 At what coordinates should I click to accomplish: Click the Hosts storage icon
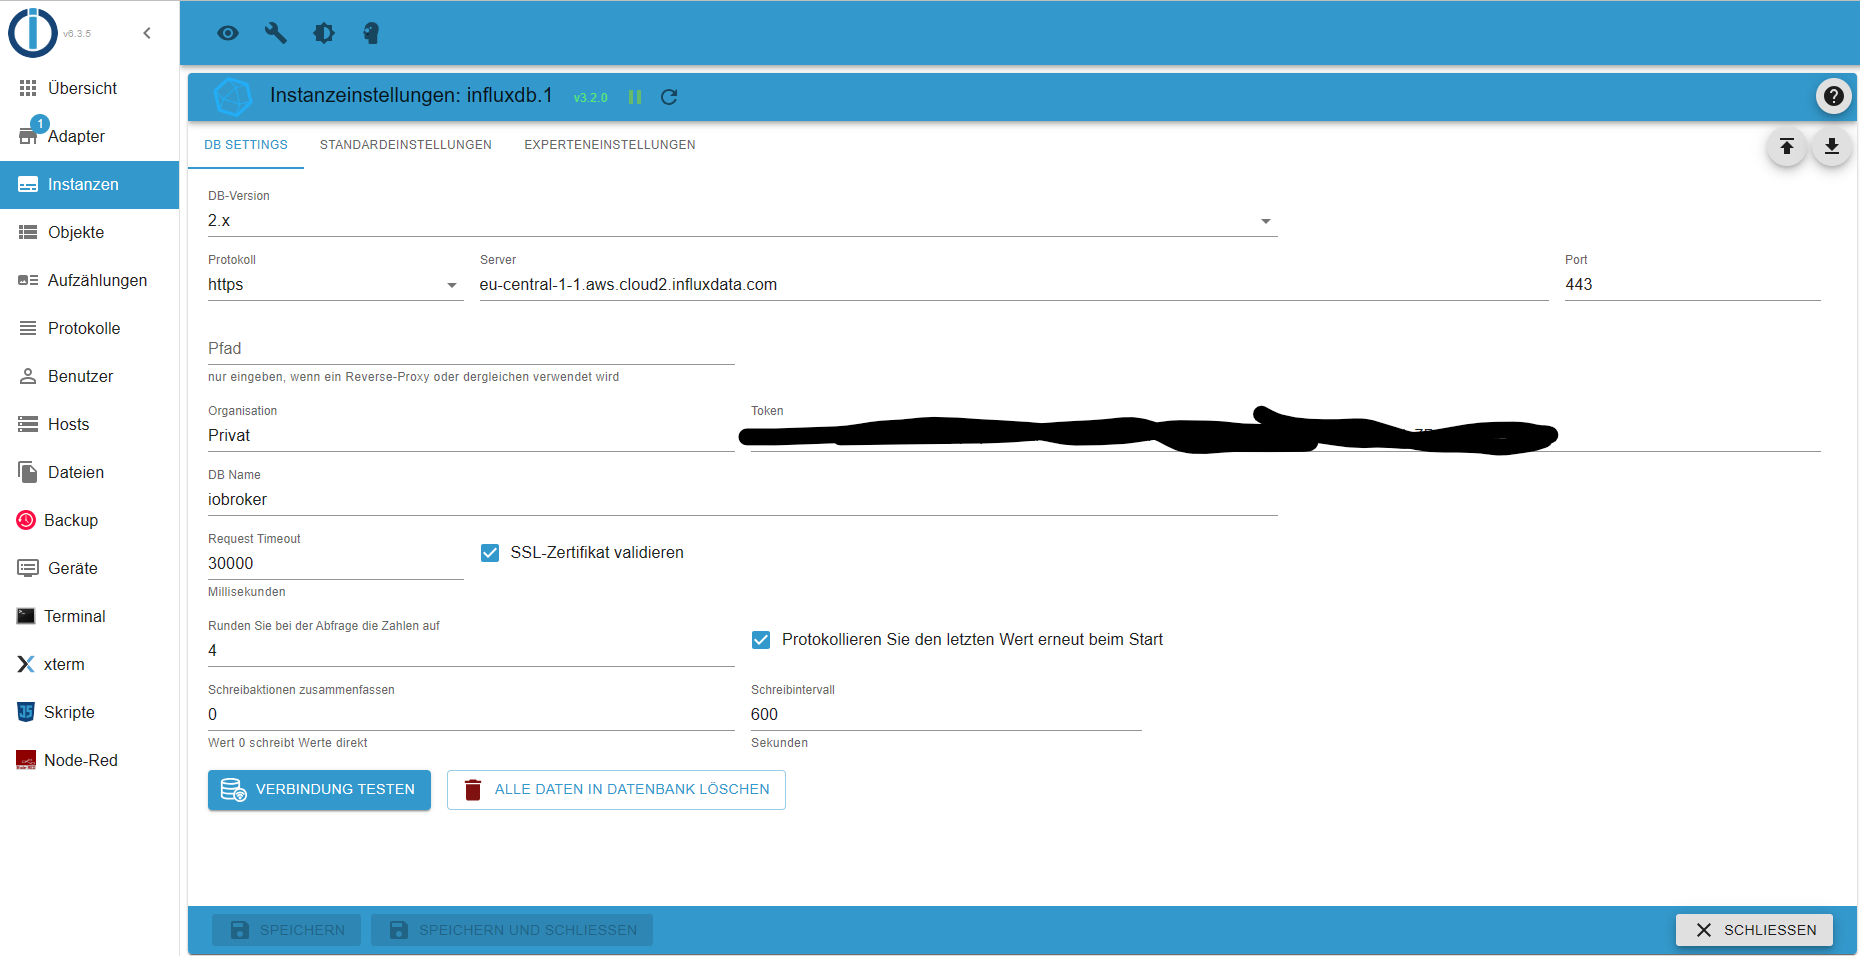coord(28,424)
